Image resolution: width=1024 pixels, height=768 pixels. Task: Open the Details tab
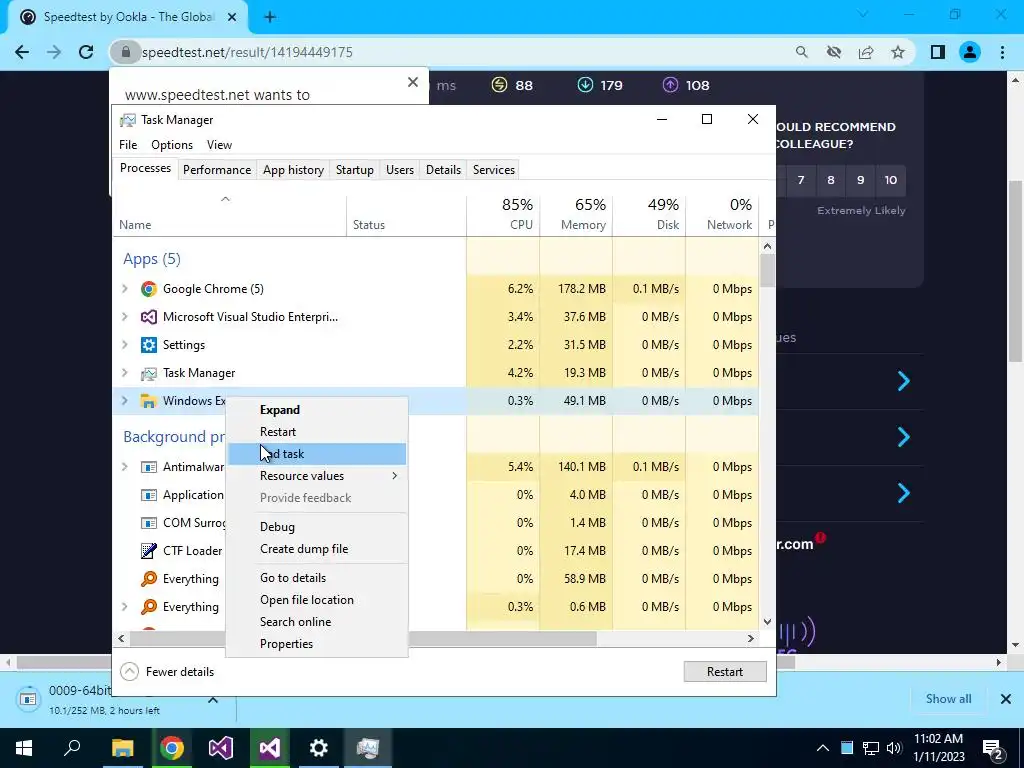(x=443, y=170)
